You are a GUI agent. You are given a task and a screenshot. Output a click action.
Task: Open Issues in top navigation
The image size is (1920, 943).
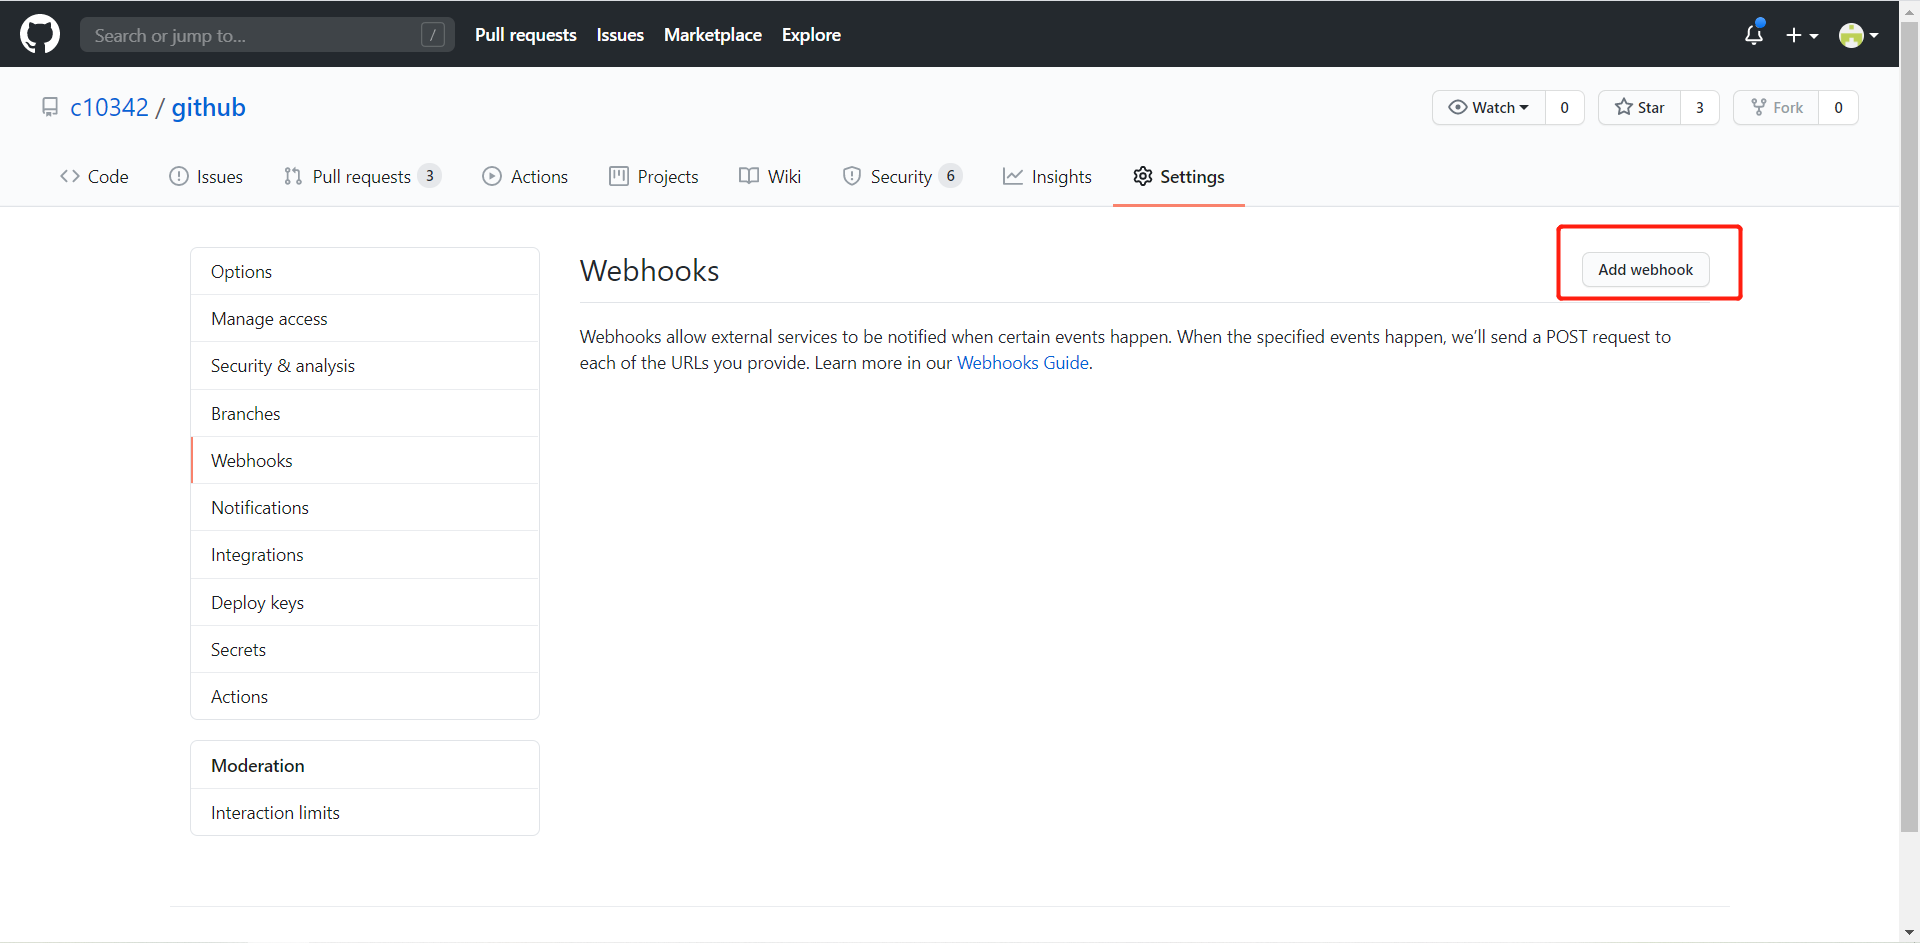coord(620,35)
